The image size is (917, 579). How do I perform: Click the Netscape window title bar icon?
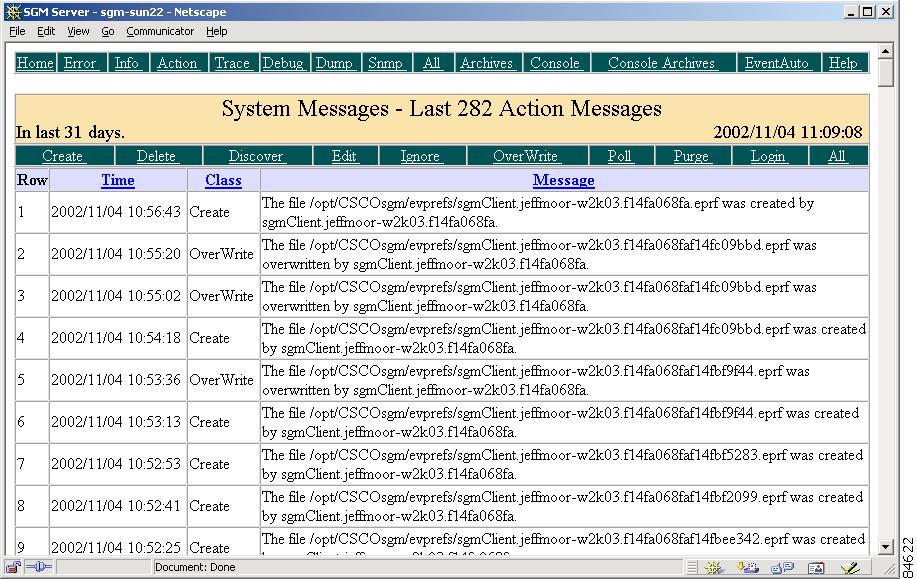(13, 12)
